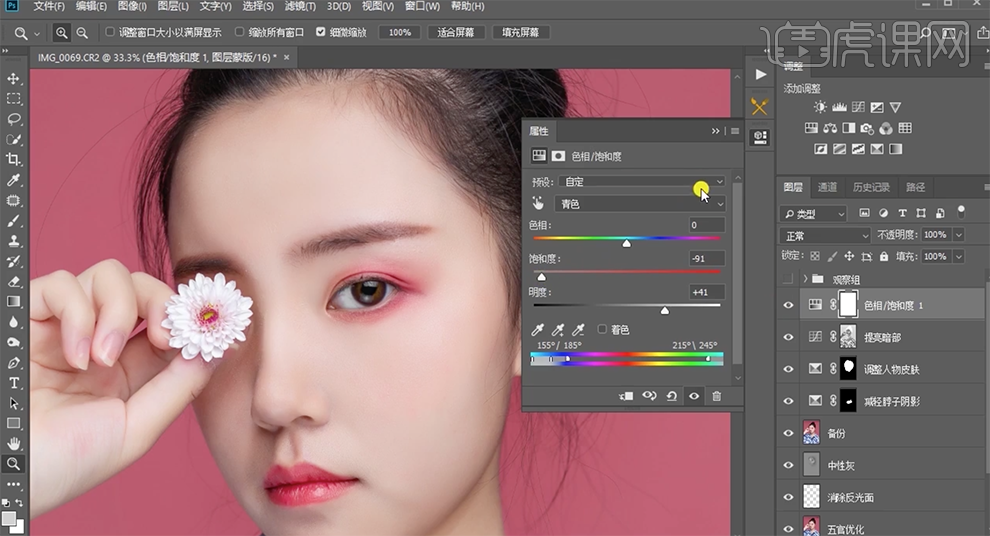
Task: Hide the 备份 layer
Action: point(788,433)
